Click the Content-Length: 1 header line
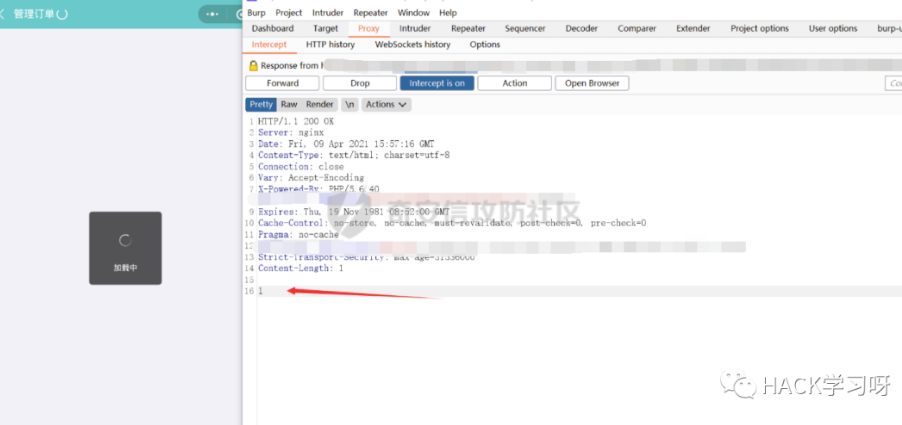Viewport: 902px width, 425px height. click(x=301, y=269)
